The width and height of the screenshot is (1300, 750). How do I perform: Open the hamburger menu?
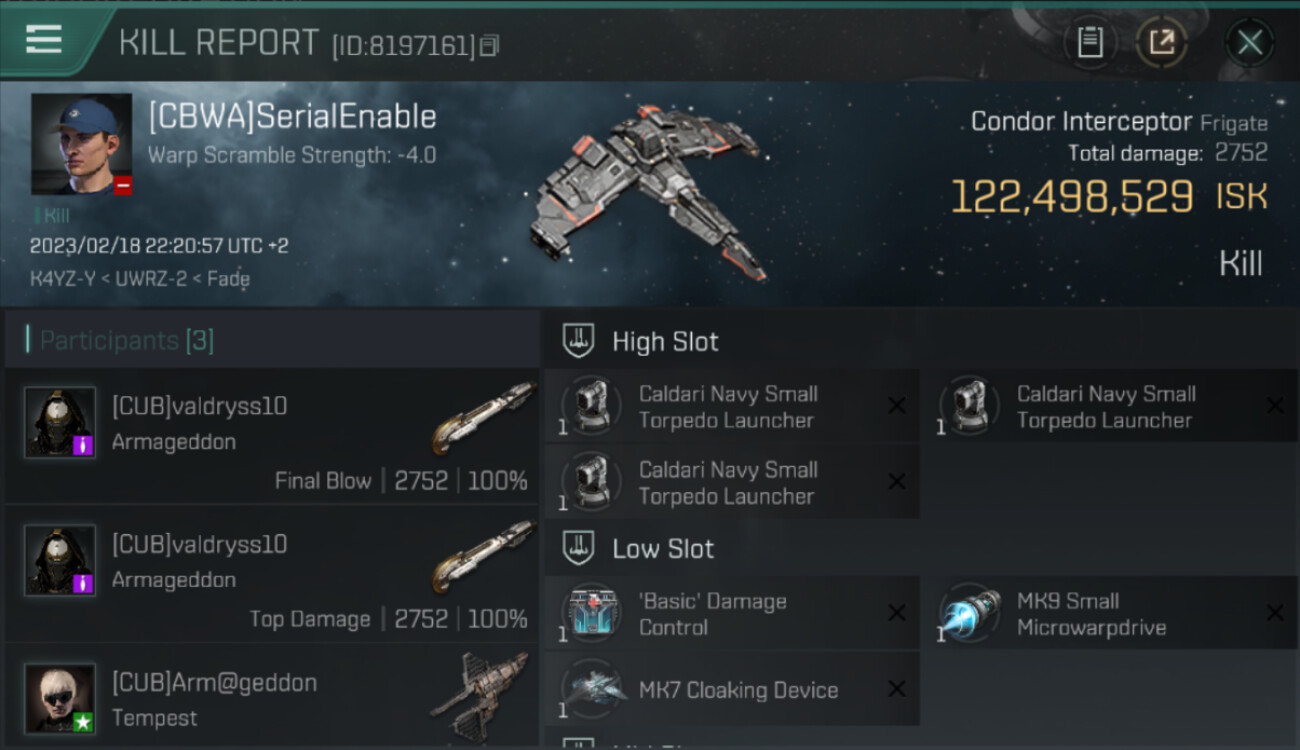tap(45, 40)
